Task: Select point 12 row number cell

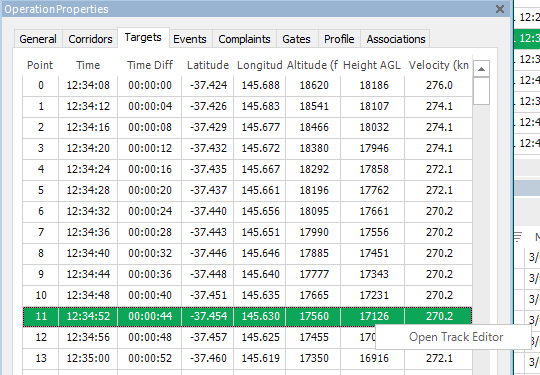Action: pos(41,337)
